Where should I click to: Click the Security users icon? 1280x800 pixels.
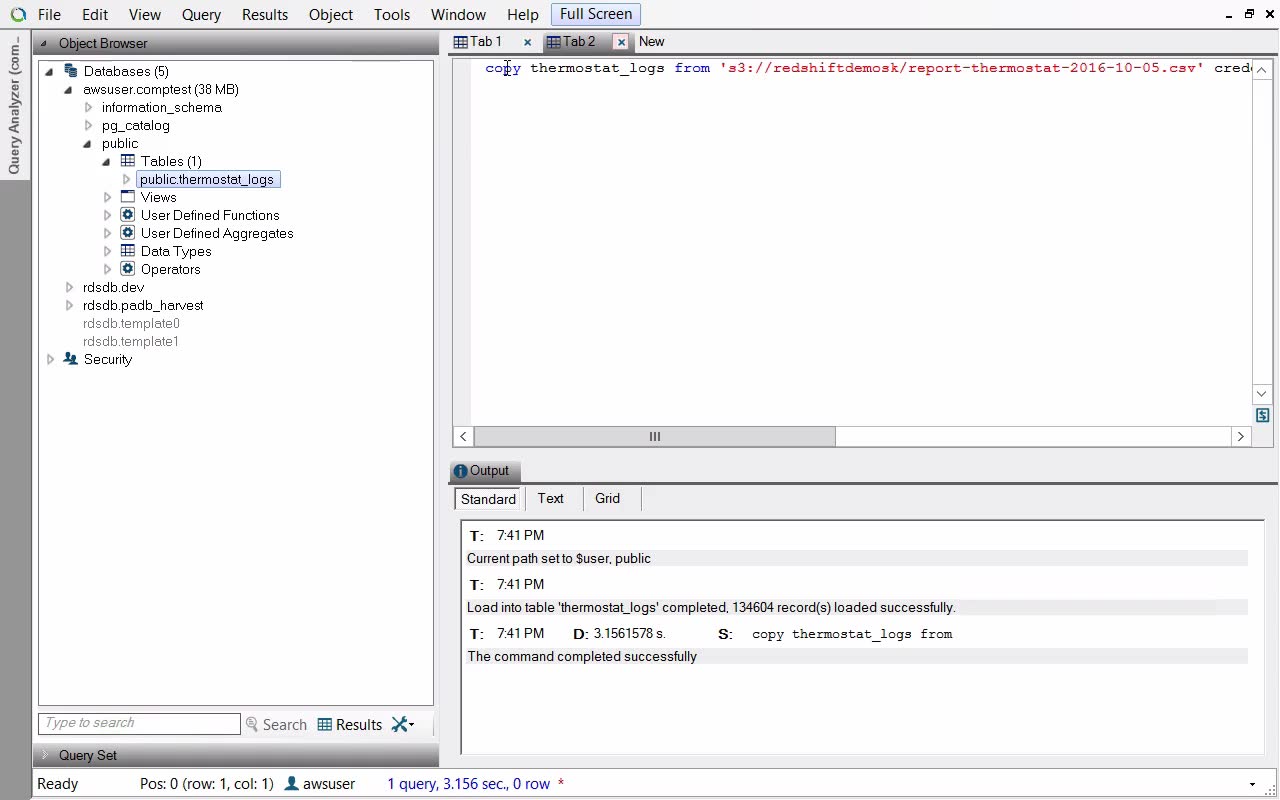70,359
